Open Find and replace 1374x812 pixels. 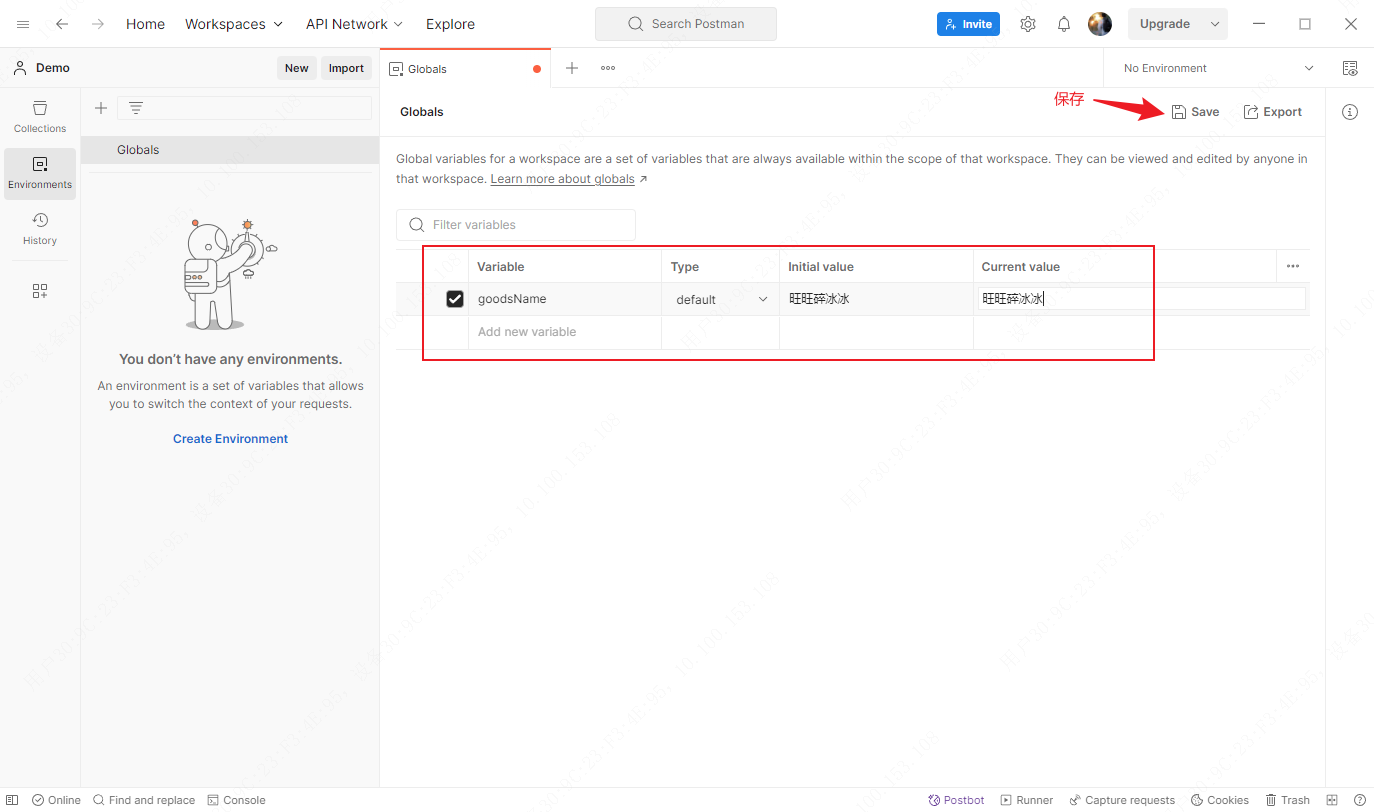pyautogui.click(x=144, y=800)
